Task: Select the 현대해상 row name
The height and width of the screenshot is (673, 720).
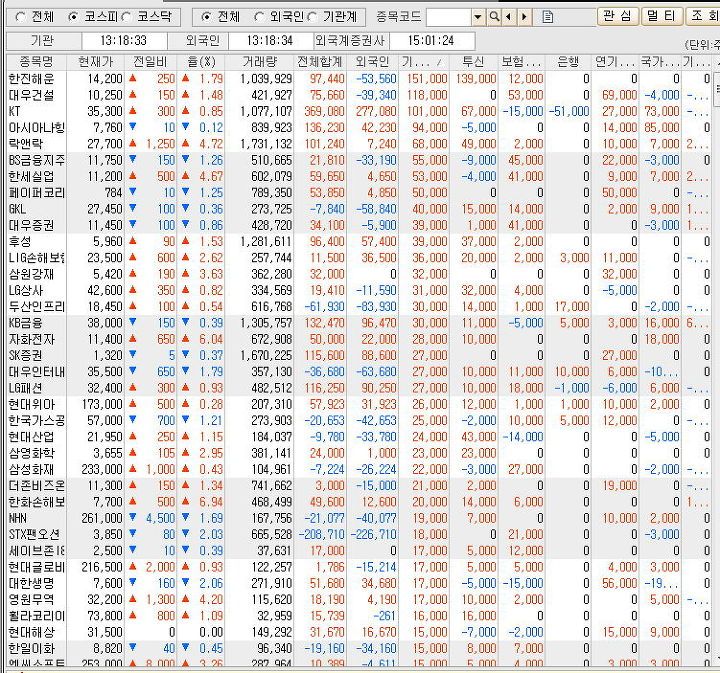Action: pos(31,632)
